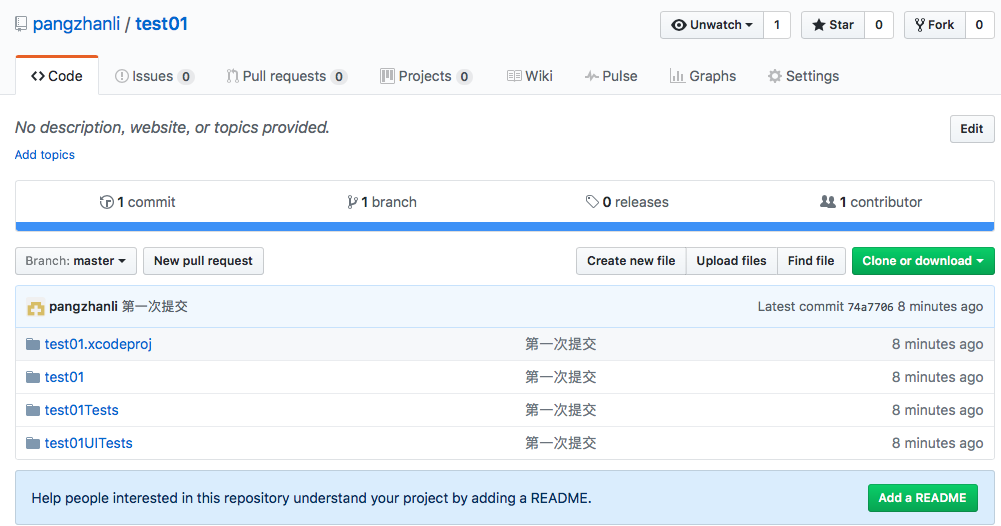
Task: Open the repository Settings tab
Action: point(803,76)
